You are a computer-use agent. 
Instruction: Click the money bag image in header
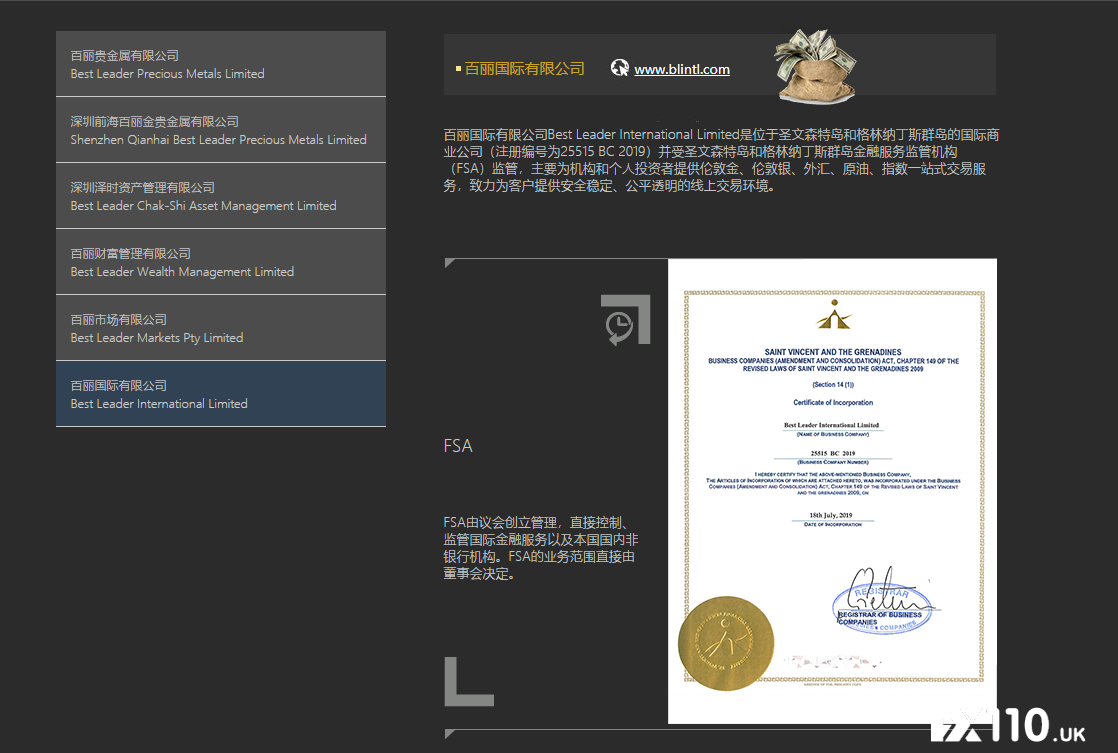(x=816, y=66)
